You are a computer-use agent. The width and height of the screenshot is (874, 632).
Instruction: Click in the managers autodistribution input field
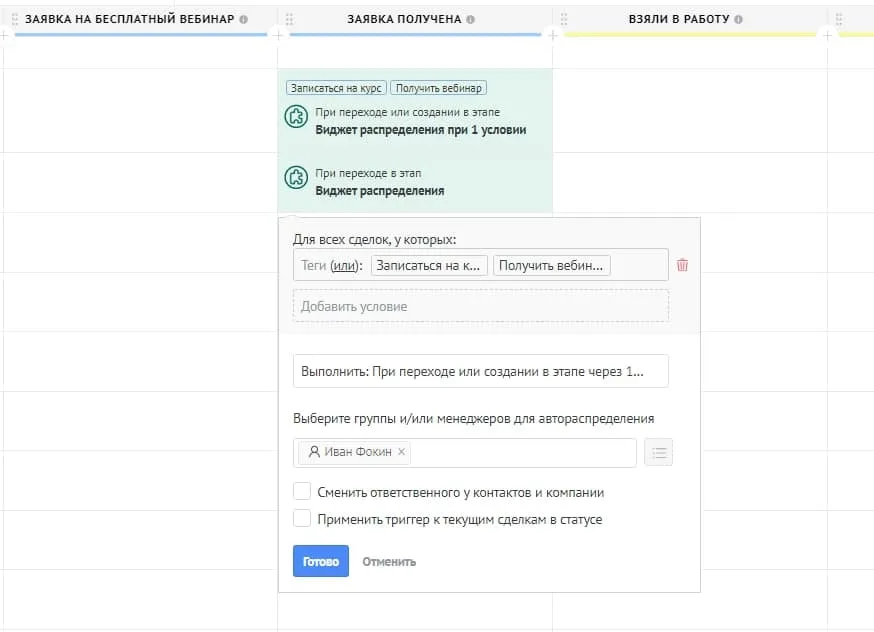520,453
